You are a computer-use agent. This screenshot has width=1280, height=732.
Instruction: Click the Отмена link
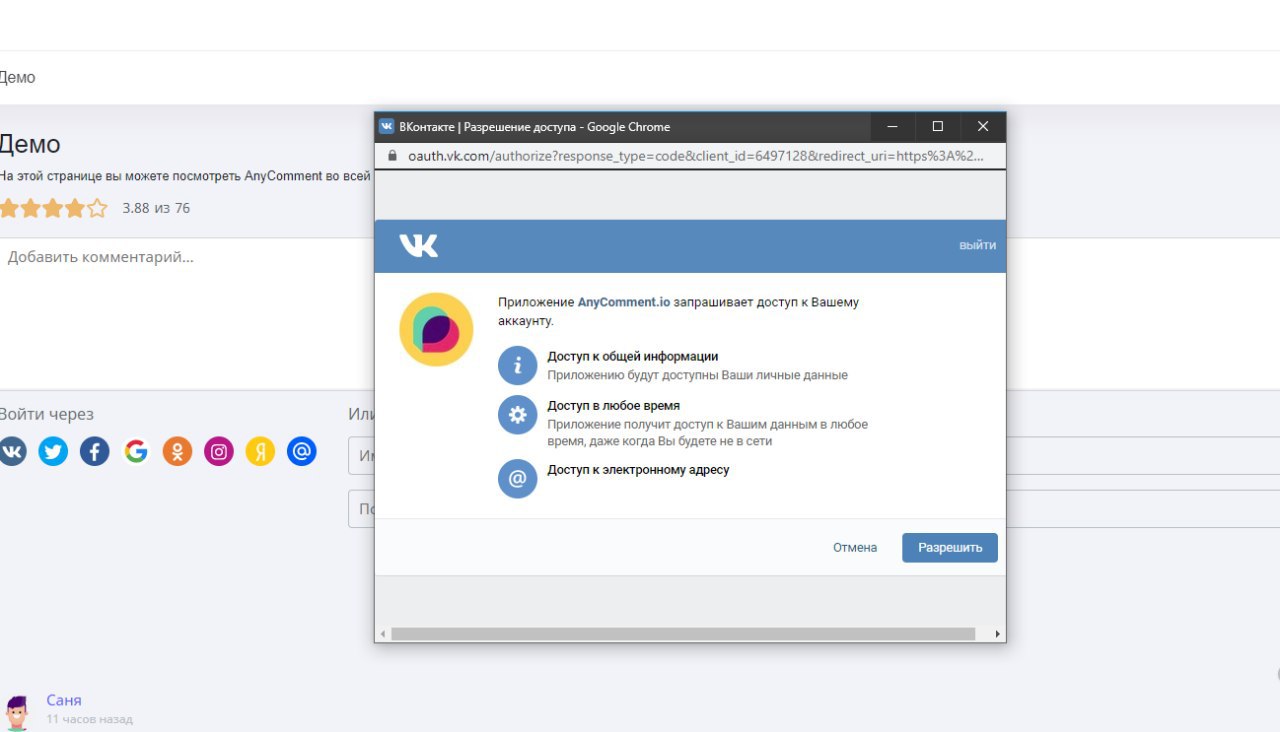pyautogui.click(x=855, y=547)
